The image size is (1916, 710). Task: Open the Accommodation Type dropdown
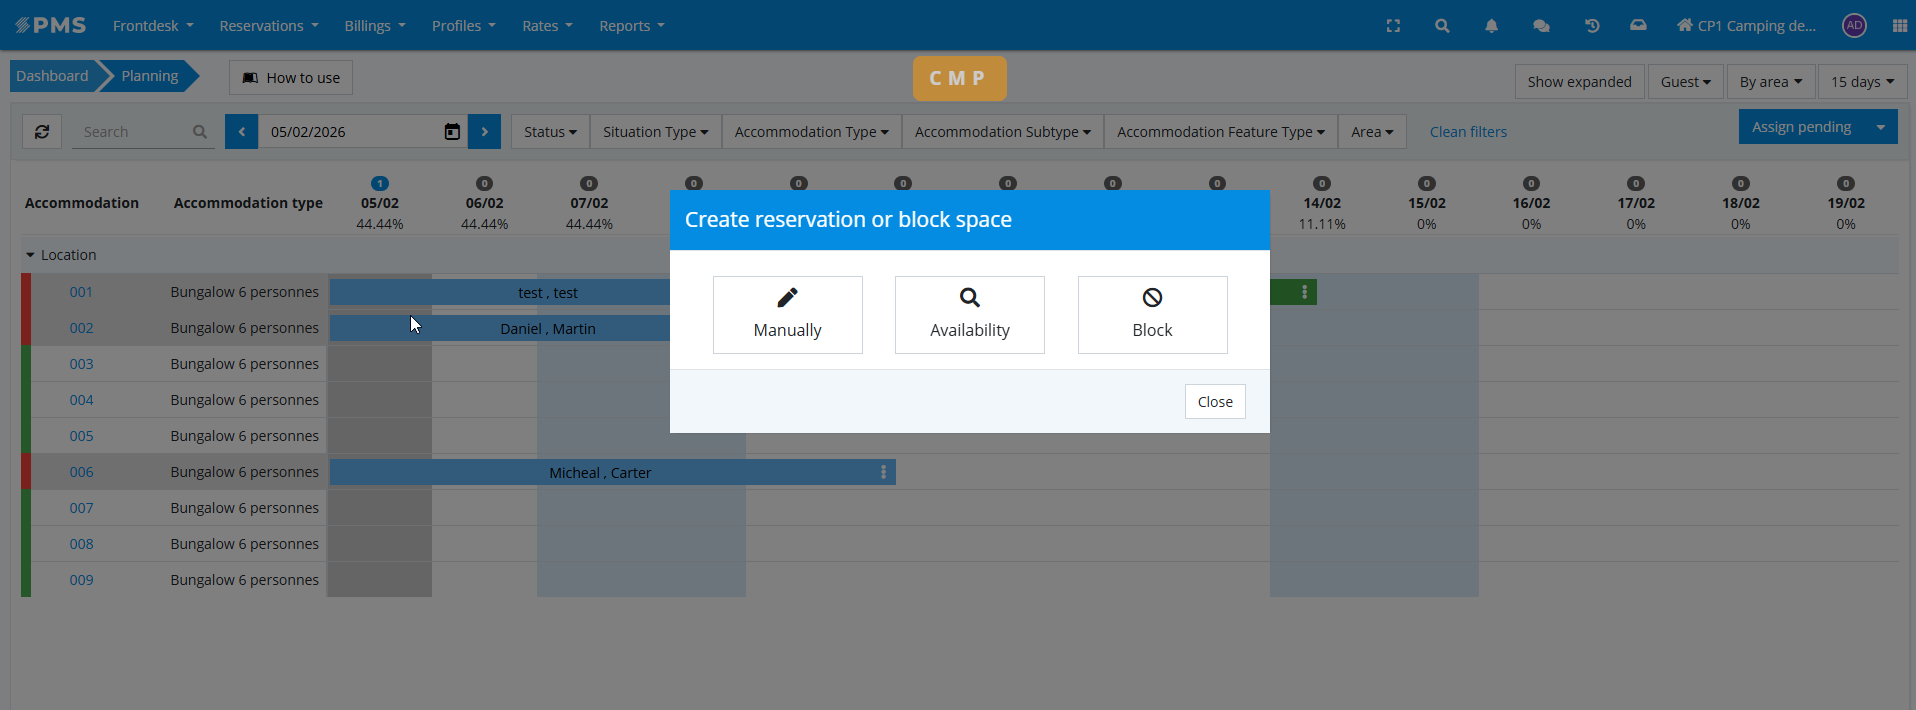point(811,132)
